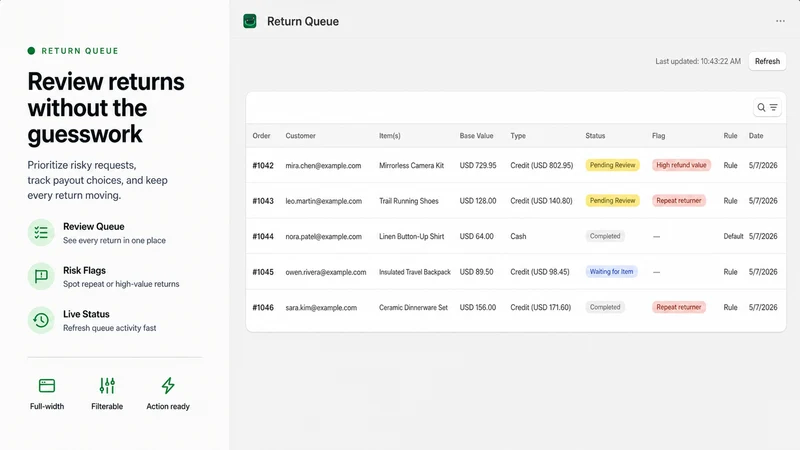Click the Risk Flags feature title
This screenshot has height=450, width=800.
coord(84,270)
